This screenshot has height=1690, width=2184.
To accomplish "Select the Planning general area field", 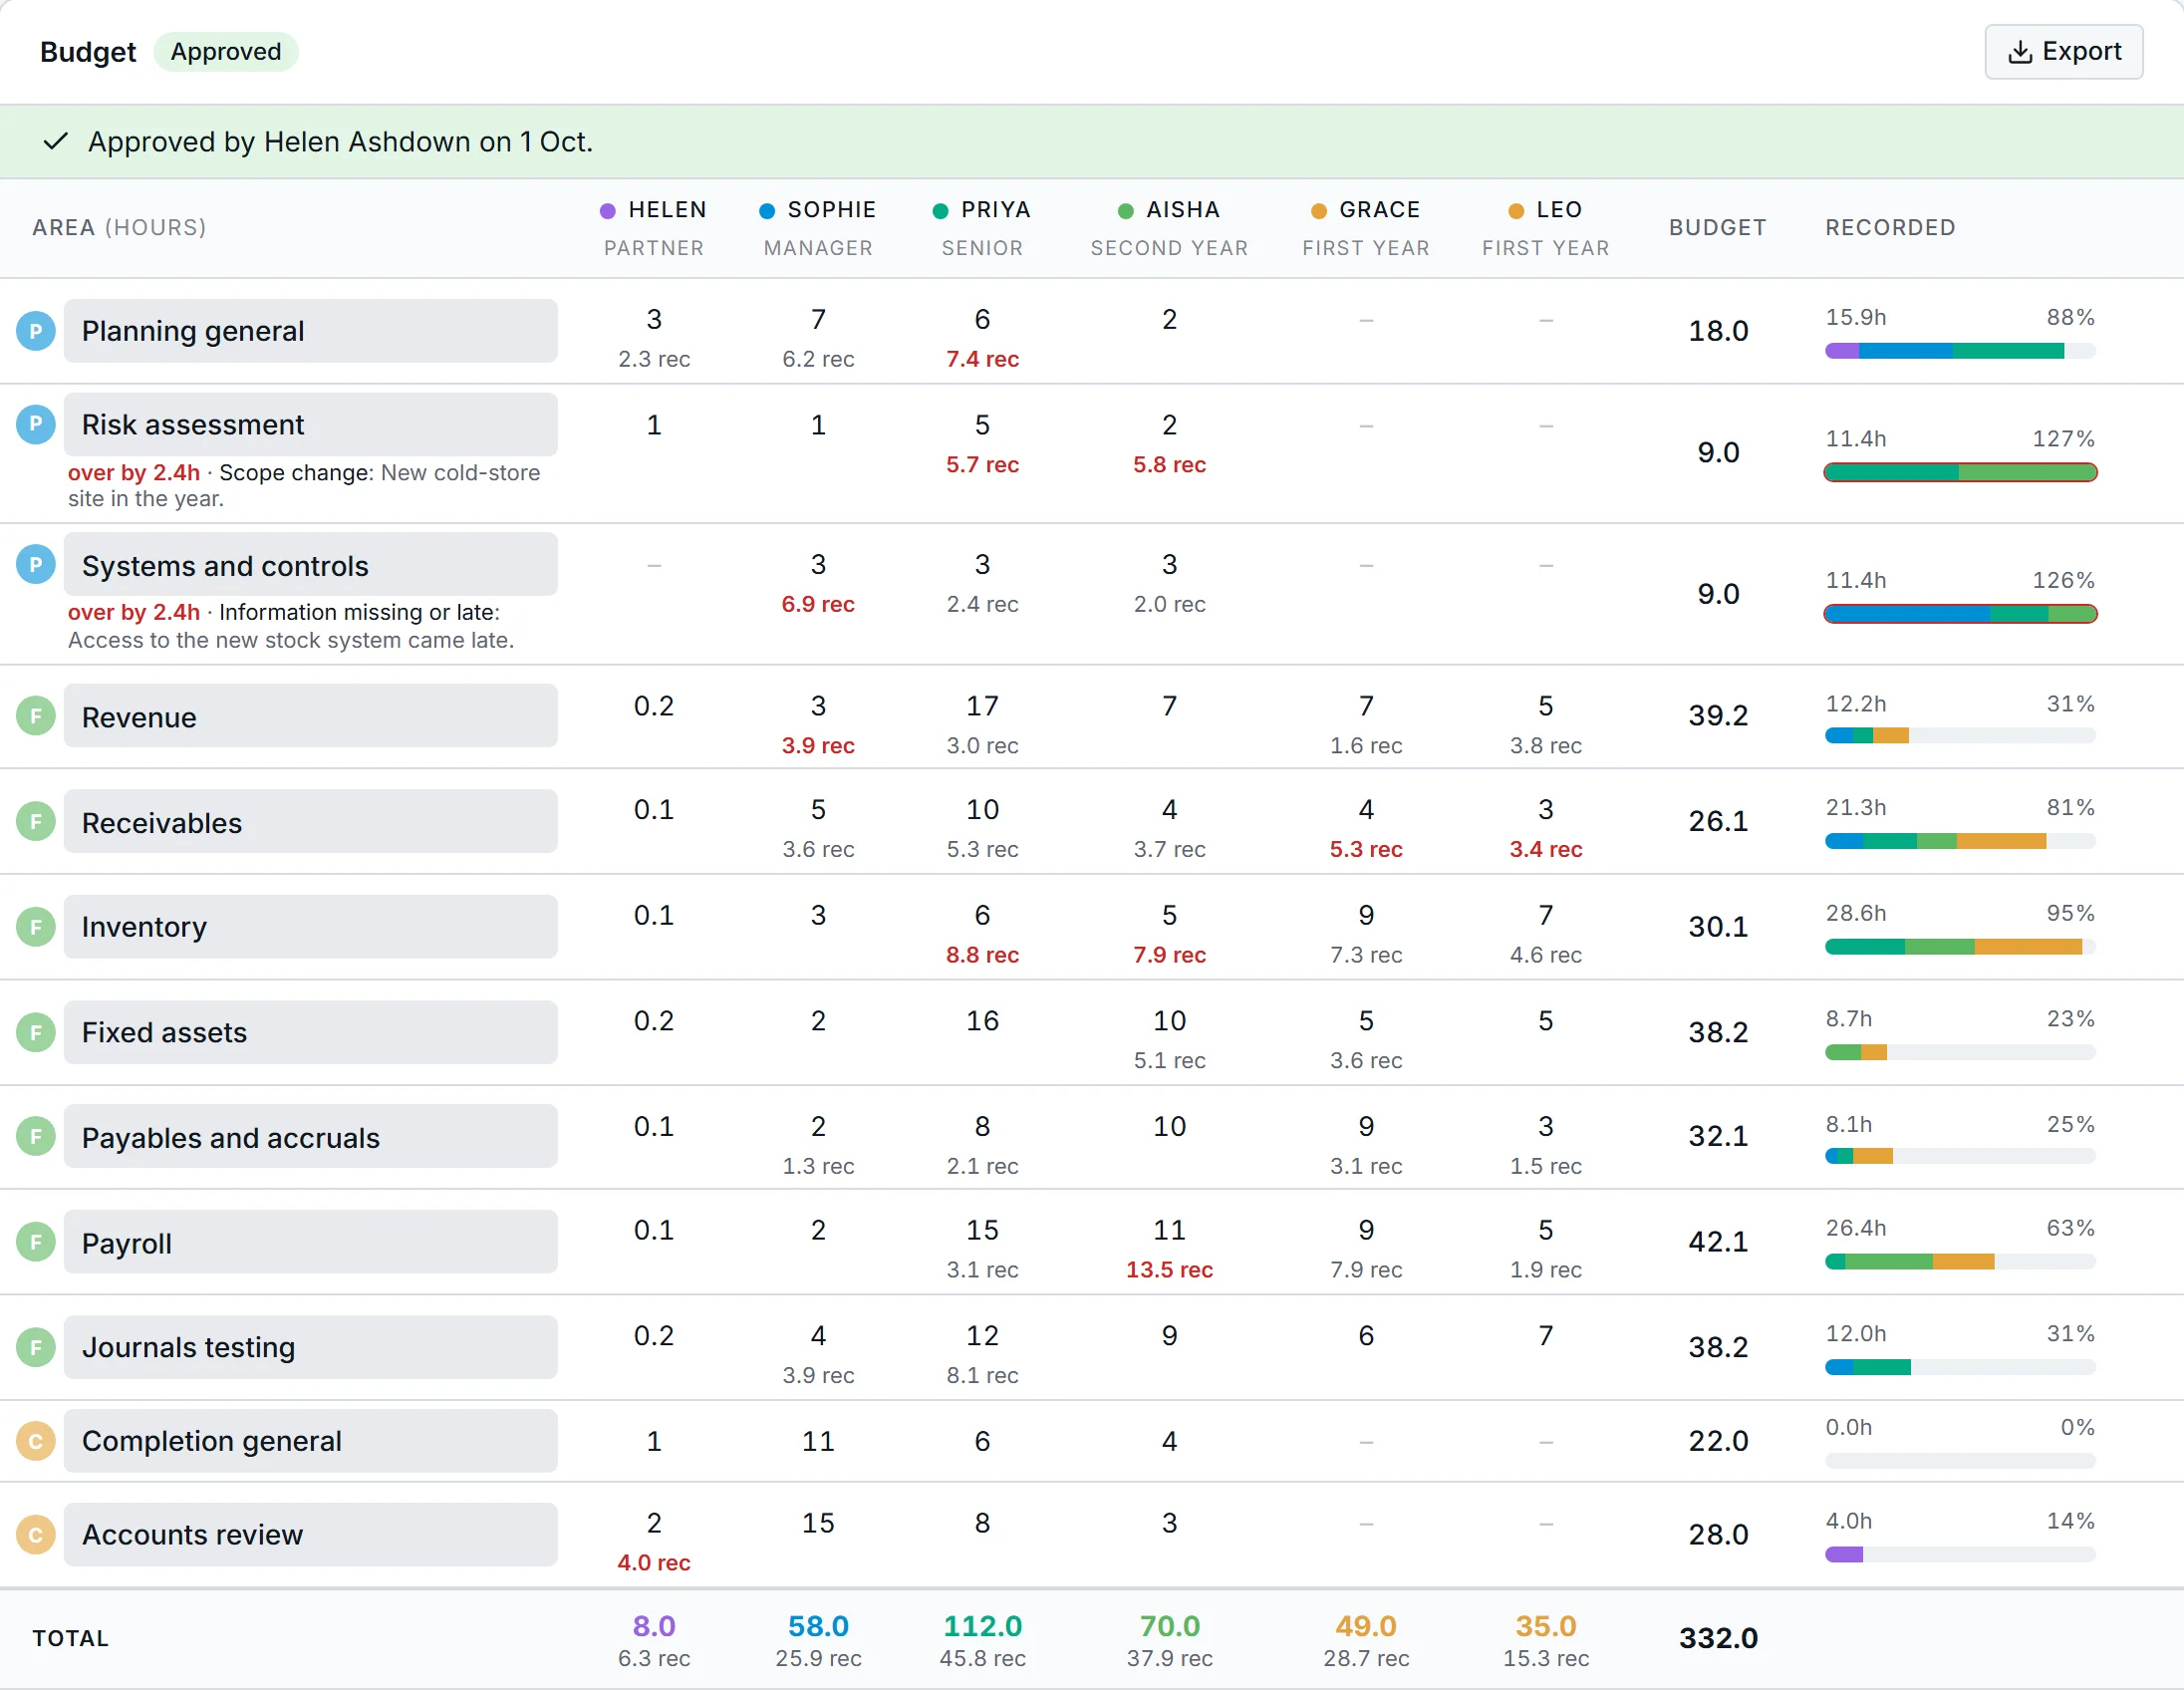I will coord(311,331).
